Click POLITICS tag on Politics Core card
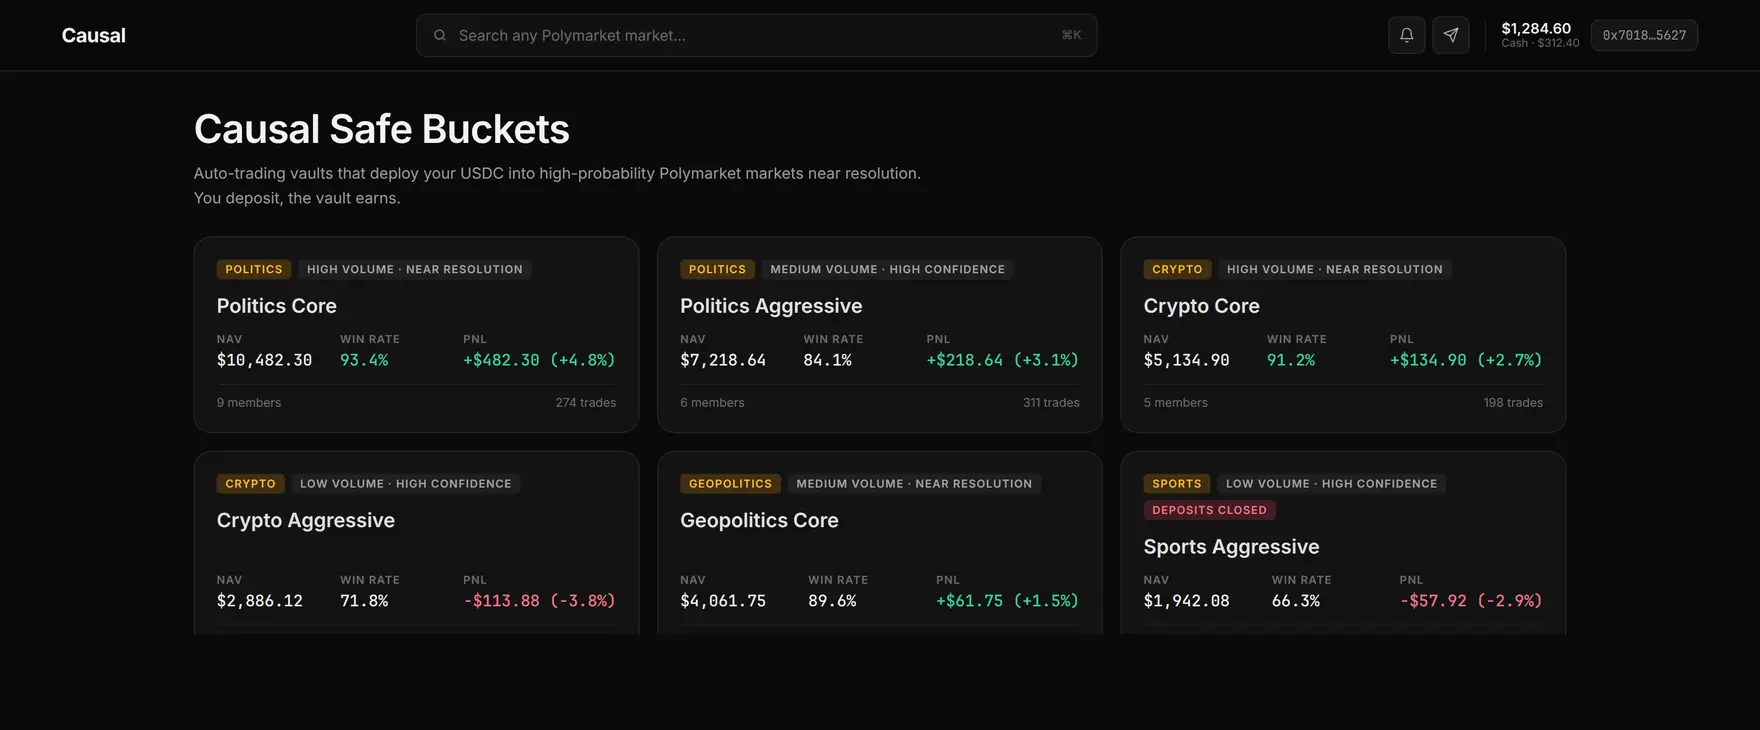This screenshot has height=730, width=1760. pos(254,269)
